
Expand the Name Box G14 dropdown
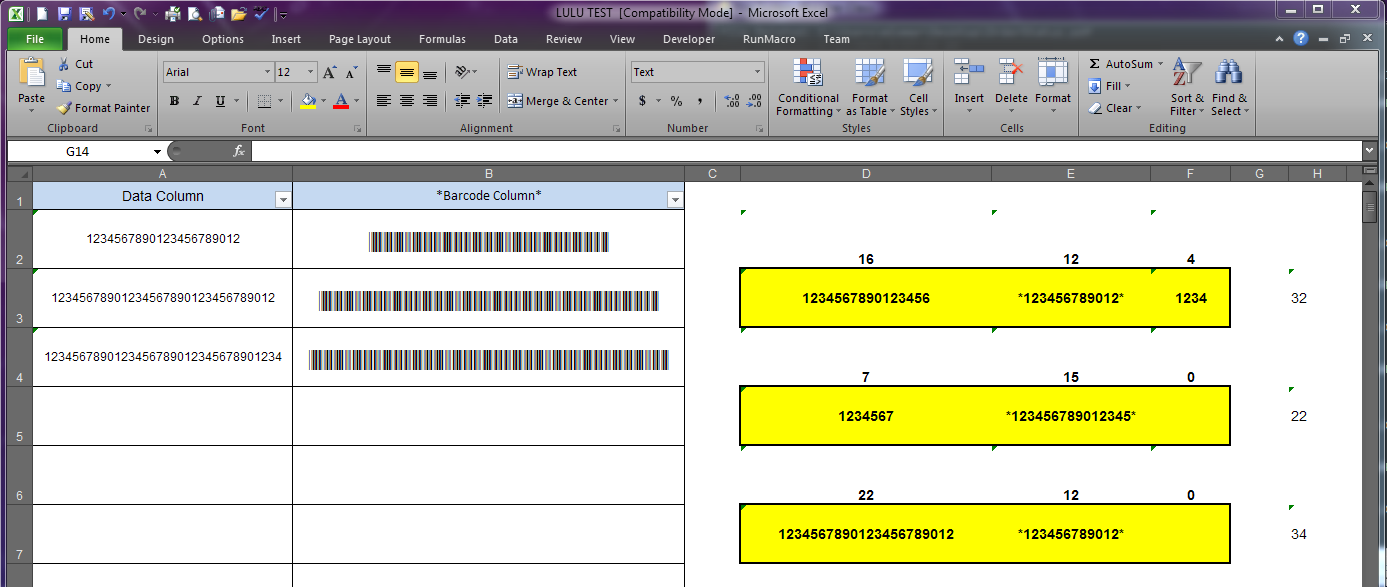[x=157, y=151]
